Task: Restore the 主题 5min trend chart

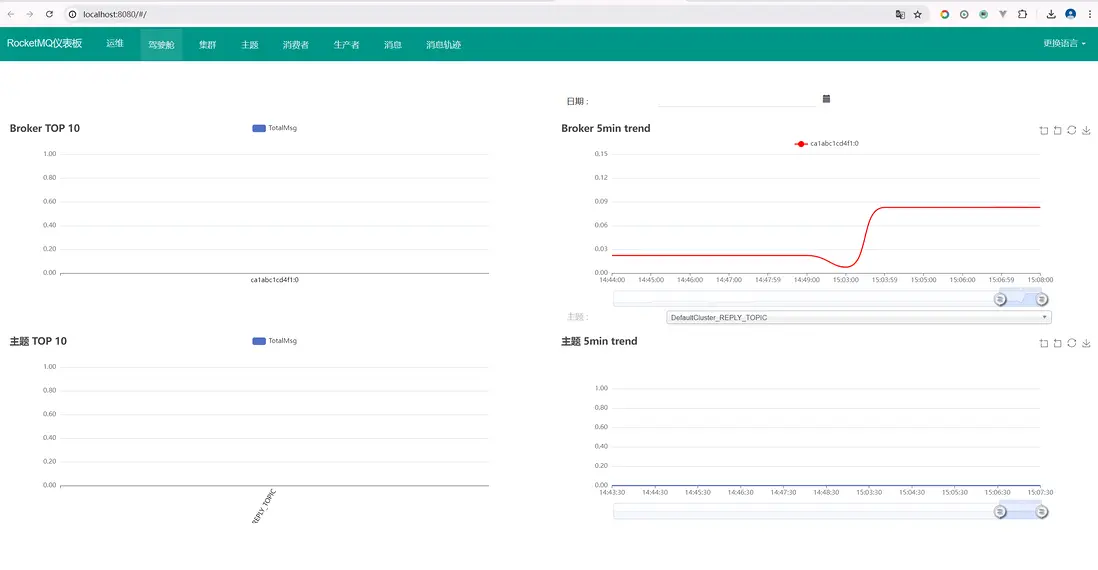Action: tap(1071, 343)
